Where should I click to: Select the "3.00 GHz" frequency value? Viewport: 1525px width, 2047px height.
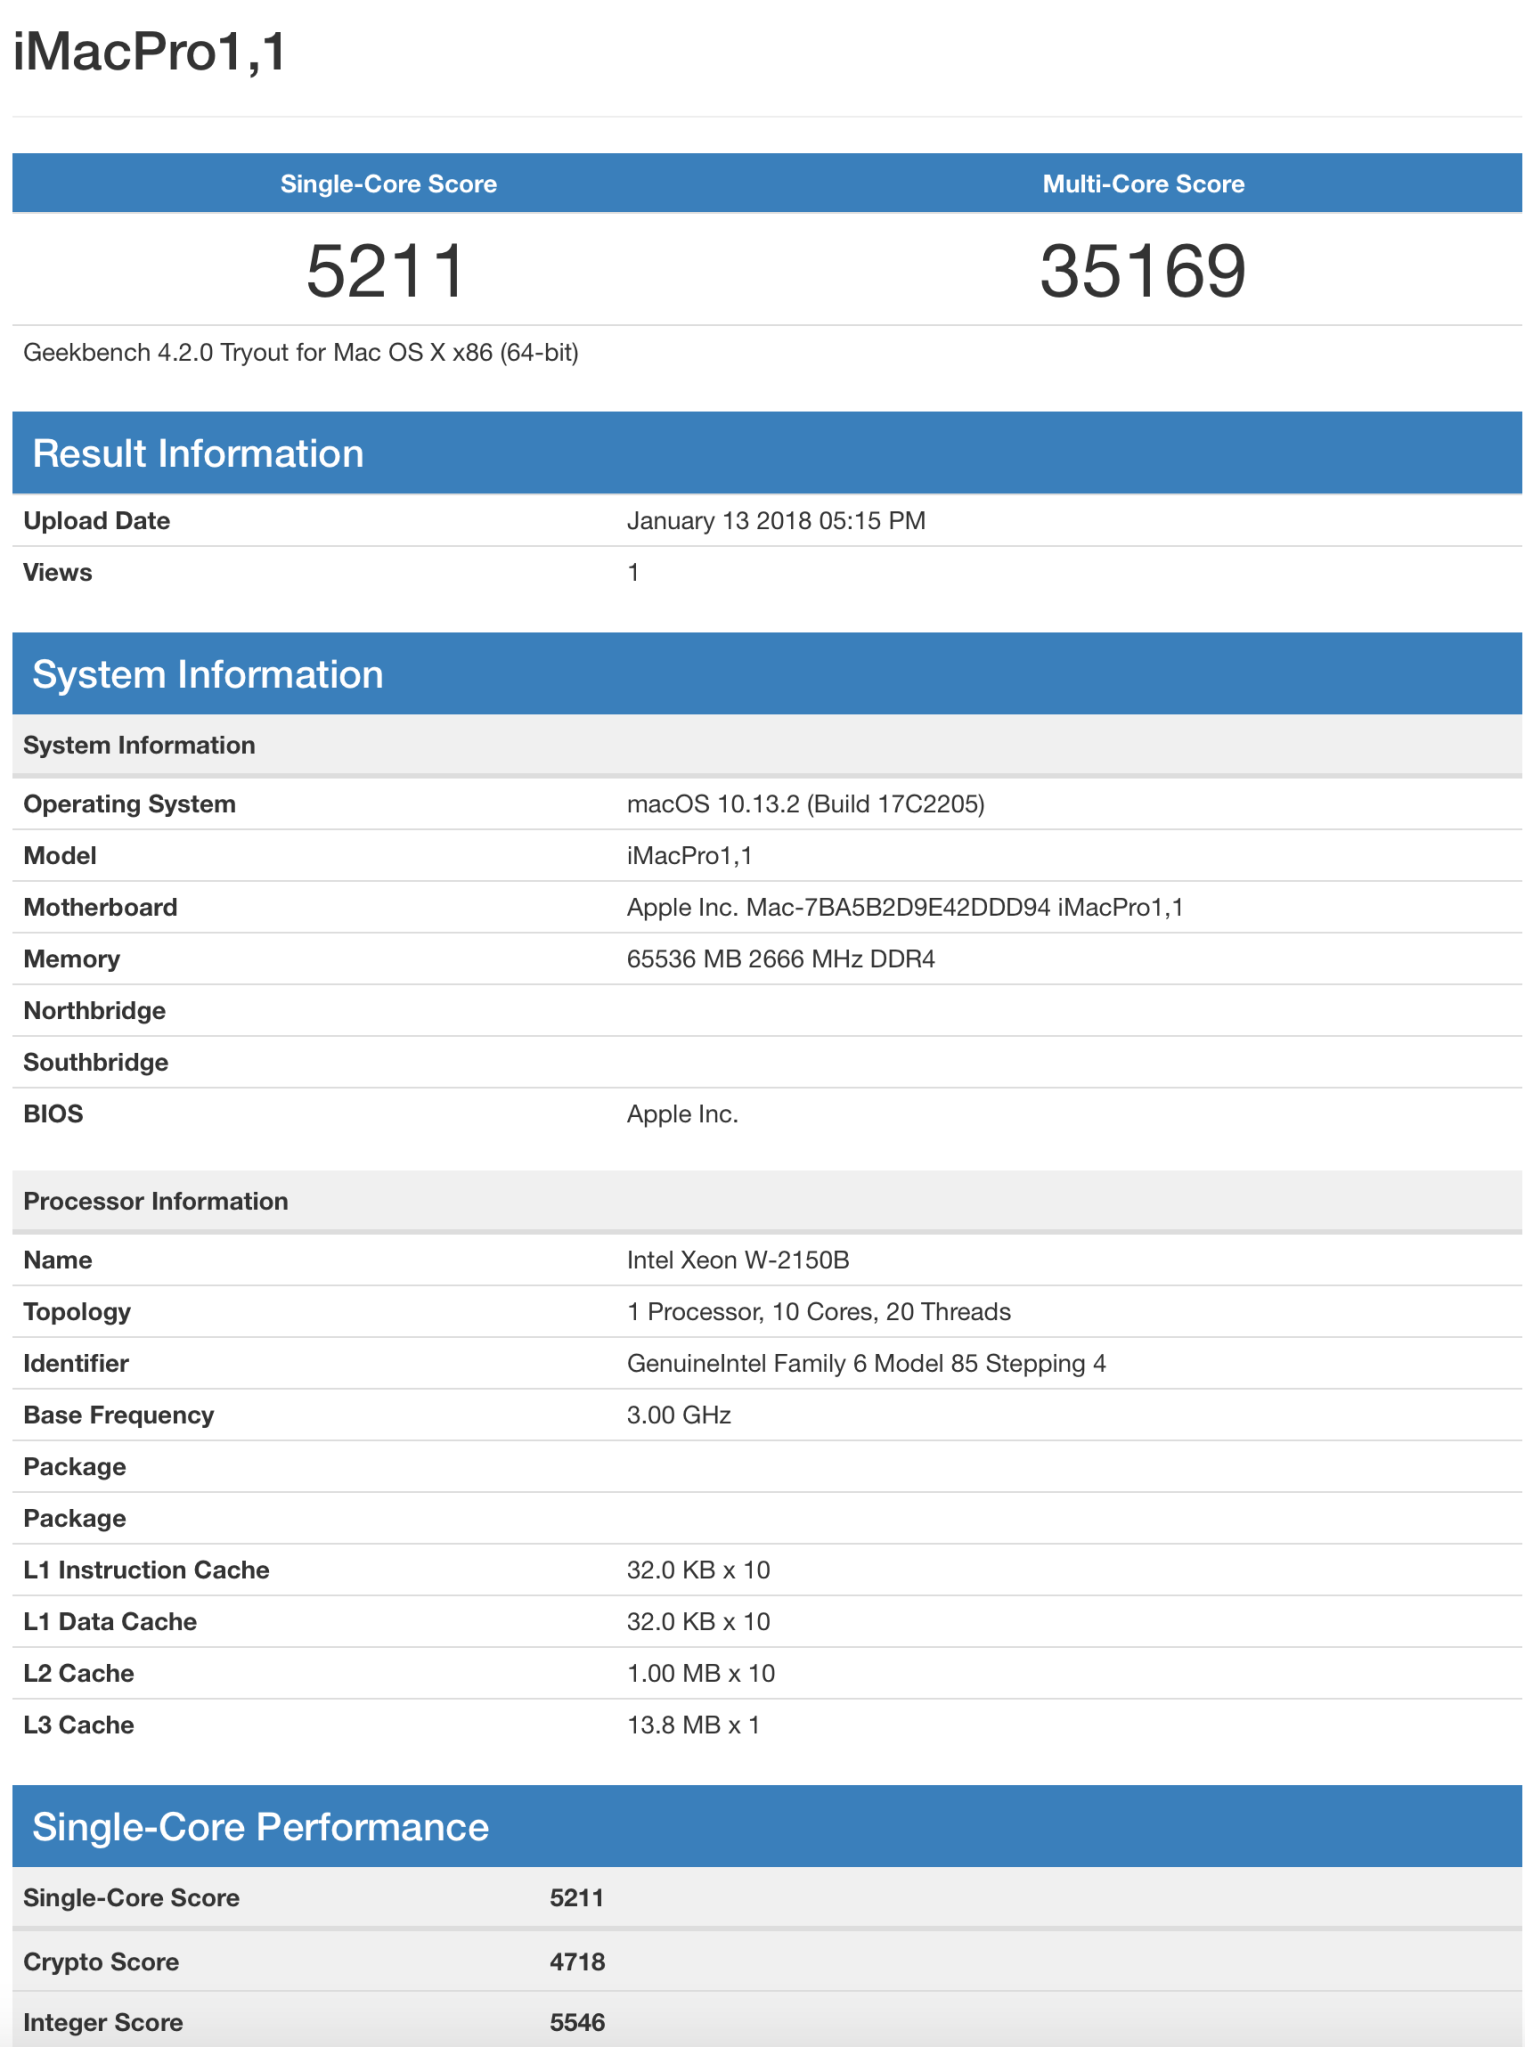pos(679,1416)
